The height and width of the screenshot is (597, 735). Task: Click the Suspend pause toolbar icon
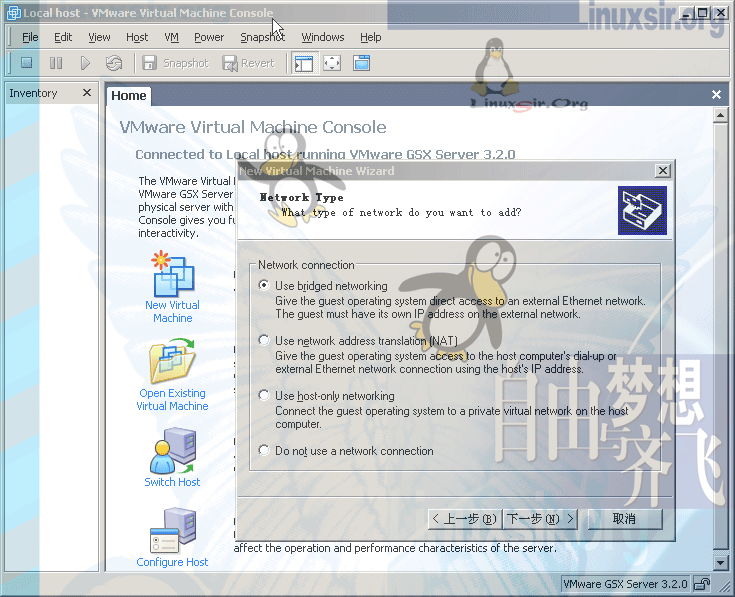(x=56, y=63)
